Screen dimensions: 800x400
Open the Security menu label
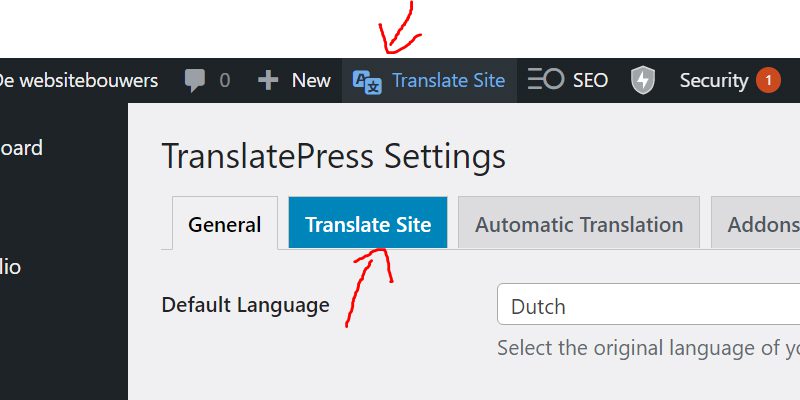point(714,81)
